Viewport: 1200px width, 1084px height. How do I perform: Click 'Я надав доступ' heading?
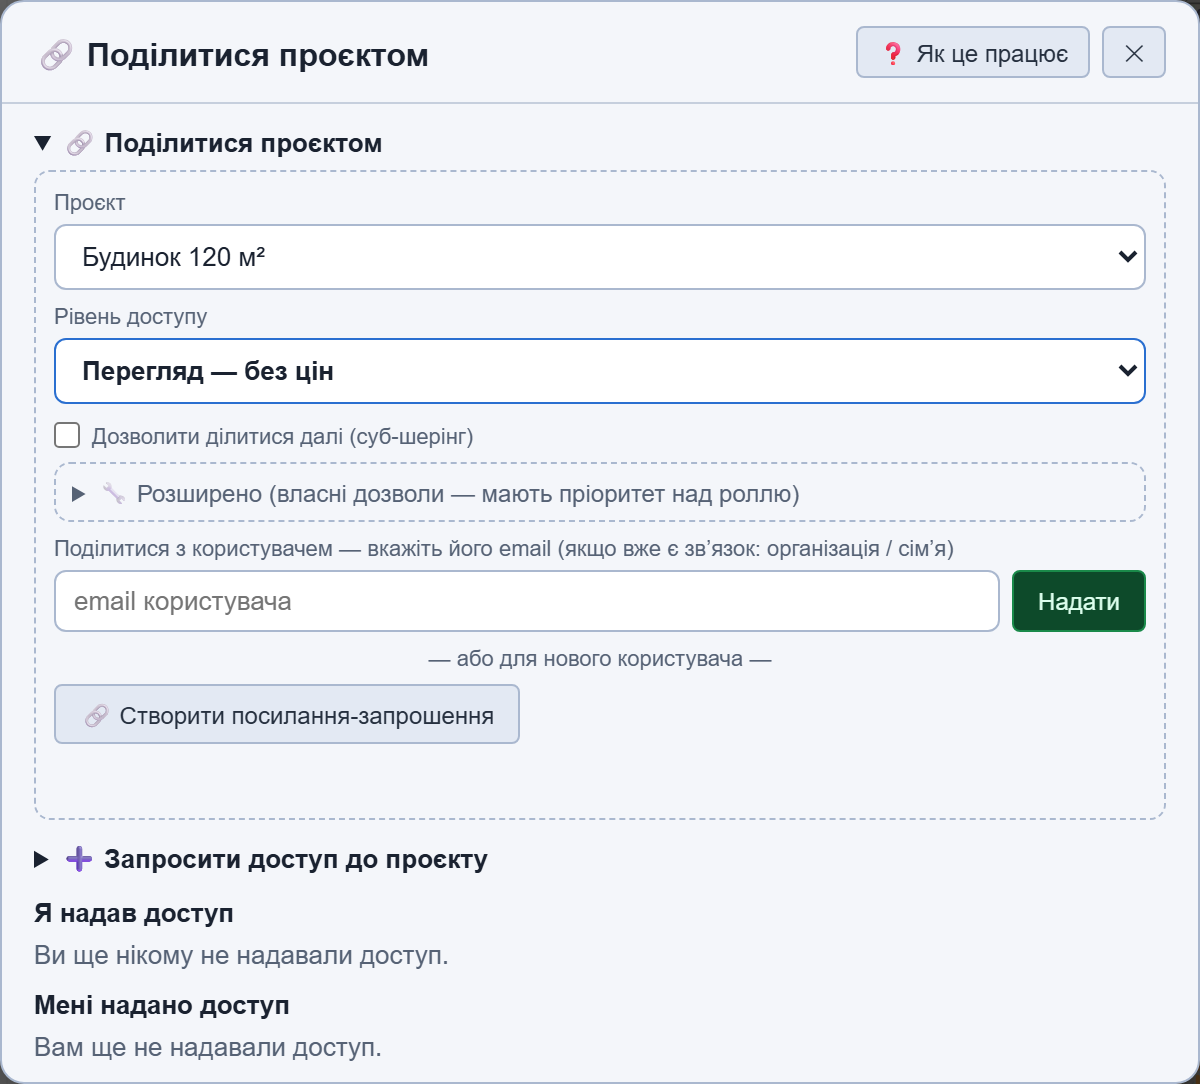tap(134, 913)
